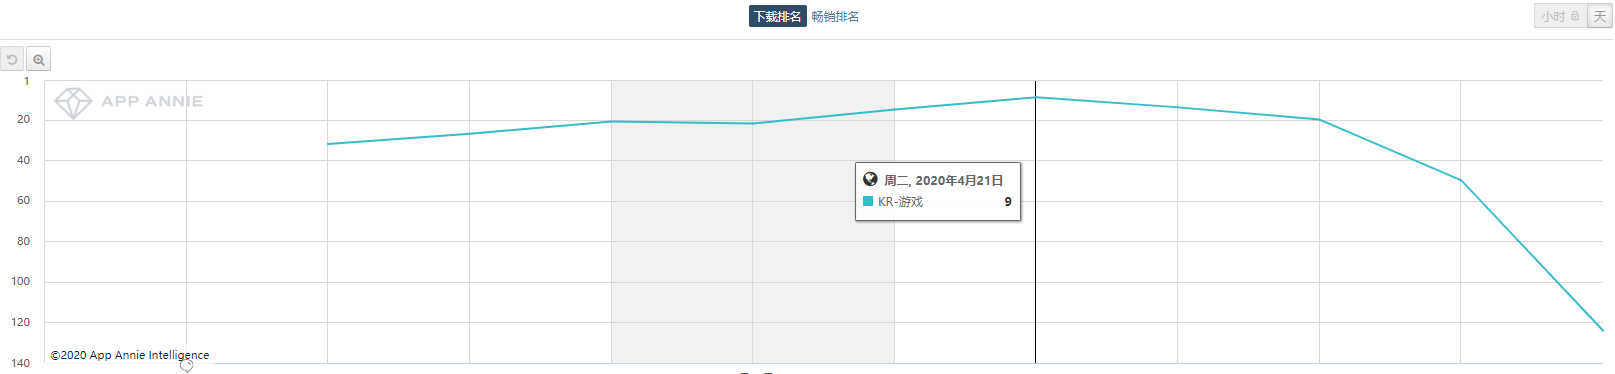Activate the magnifier zoom-in tool
This screenshot has height=374, width=1615.
[x=38, y=60]
